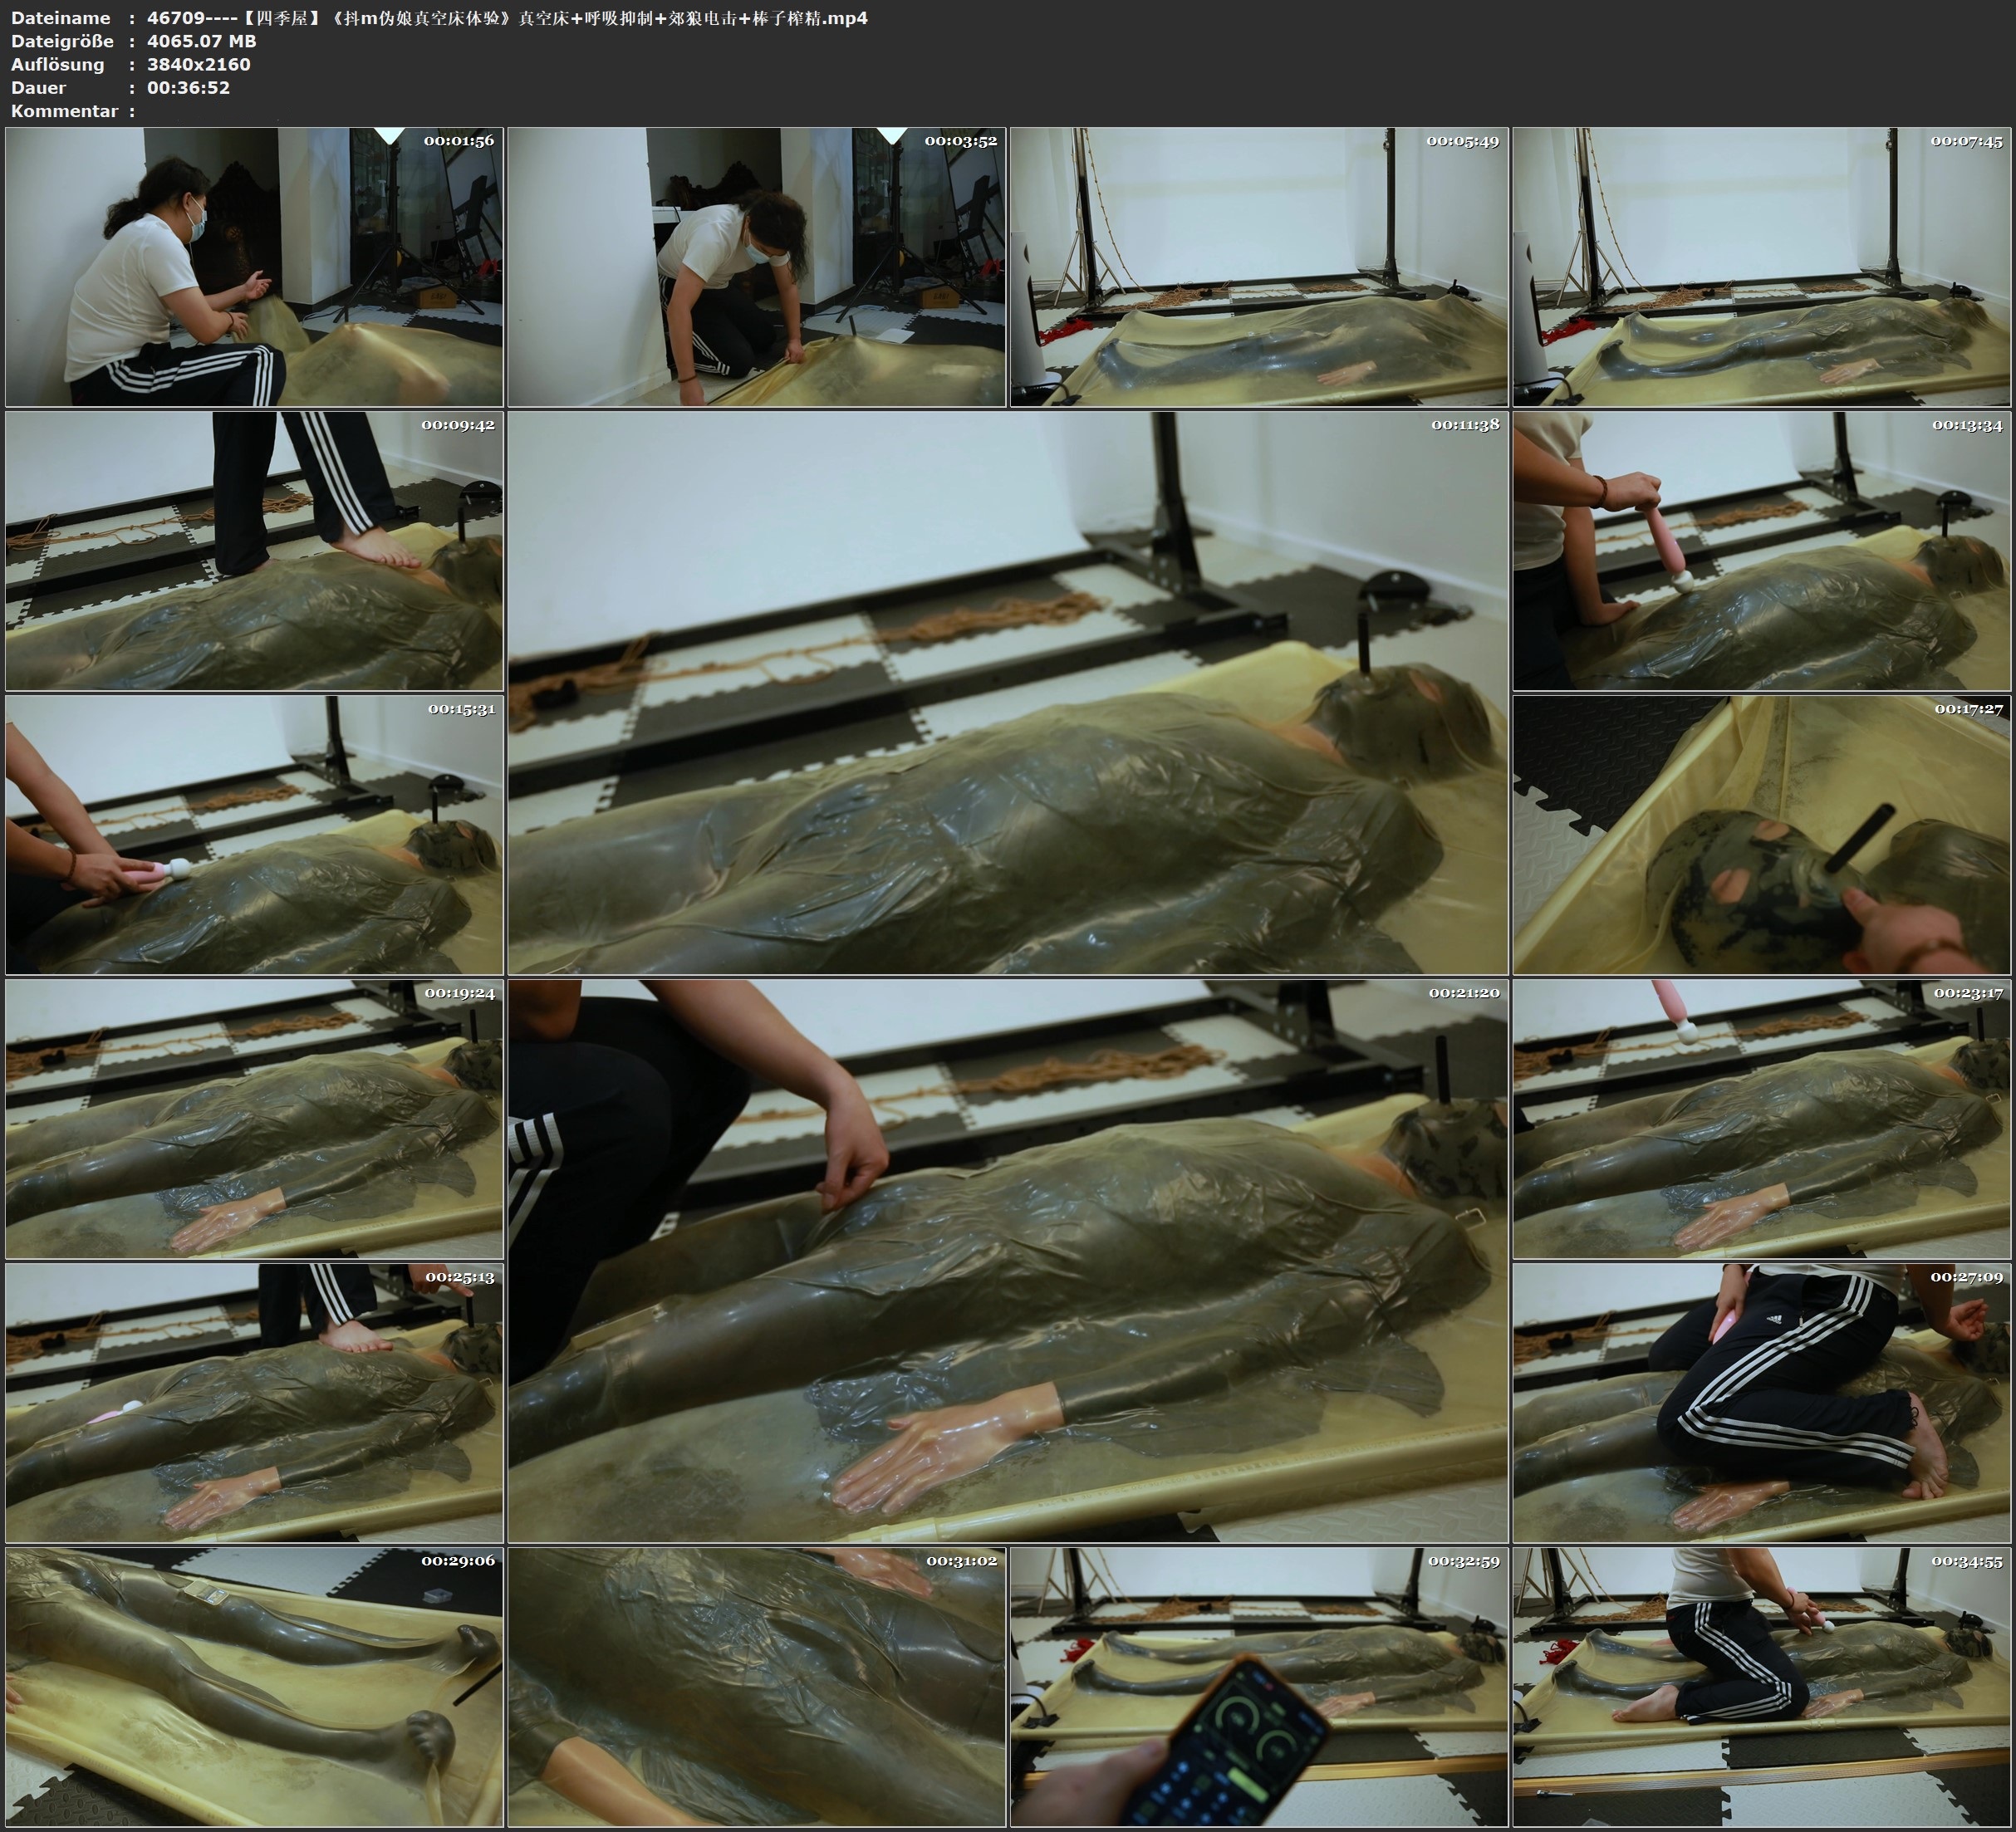
Task: Click the frame labeled 00:07:45
Action: pyautogui.click(x=1761, y=266)
